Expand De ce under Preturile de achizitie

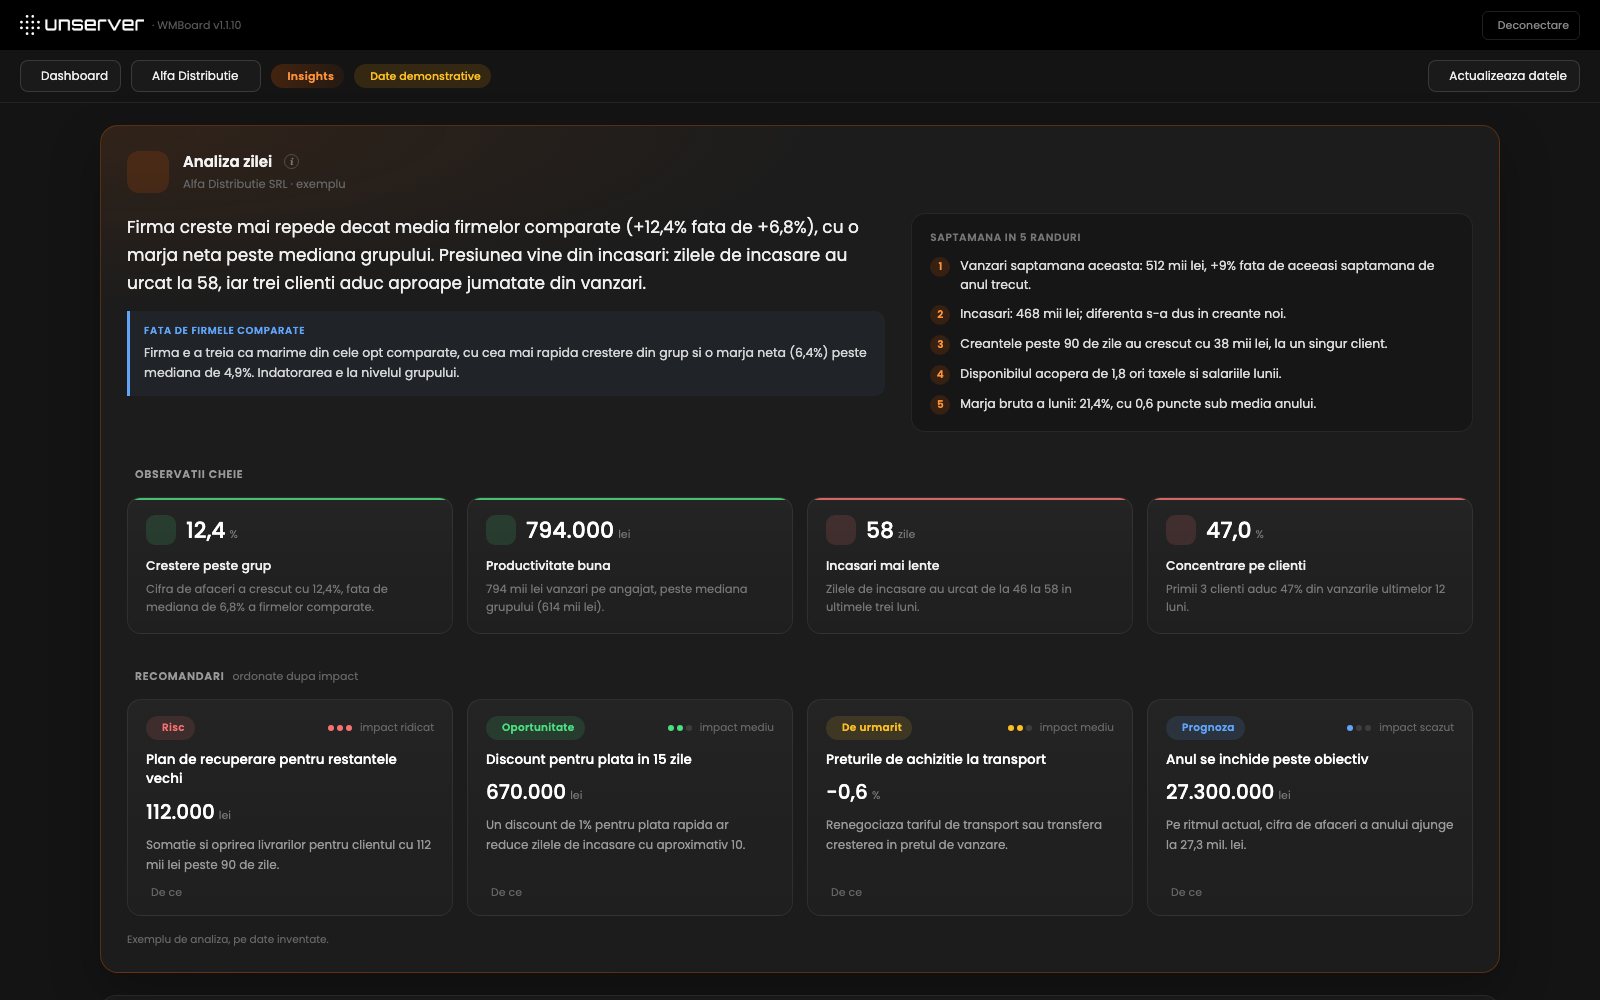tap(846, 892)
